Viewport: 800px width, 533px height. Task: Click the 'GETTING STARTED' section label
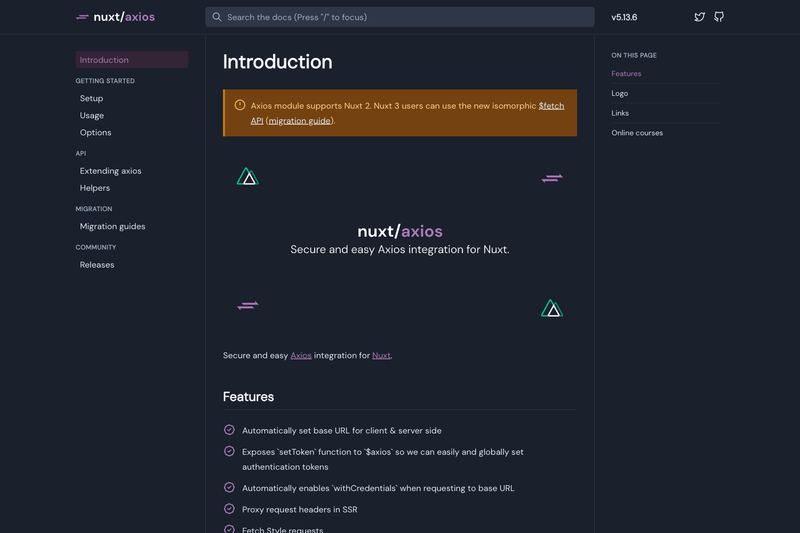point(105,81)
